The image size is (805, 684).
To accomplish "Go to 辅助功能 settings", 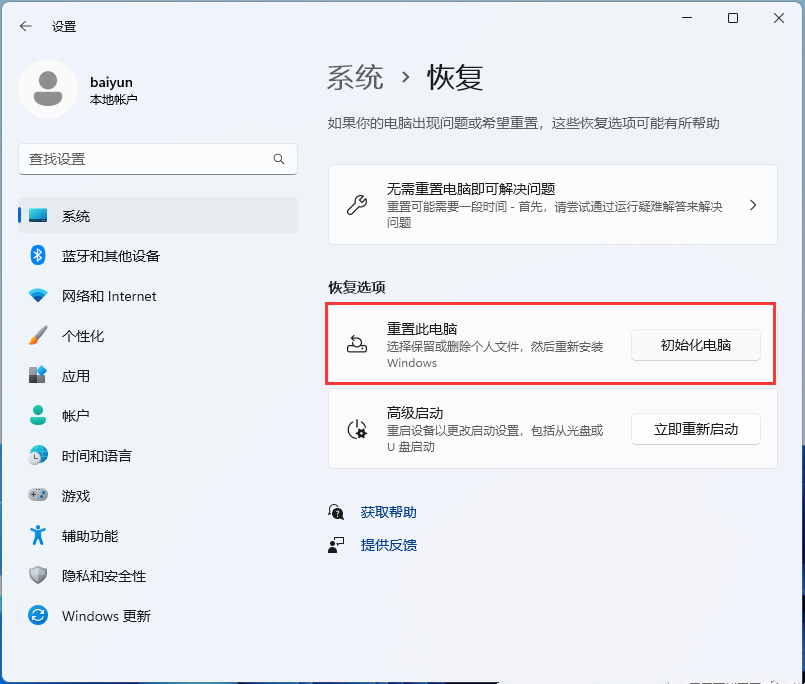I will (x=158, y=535).
